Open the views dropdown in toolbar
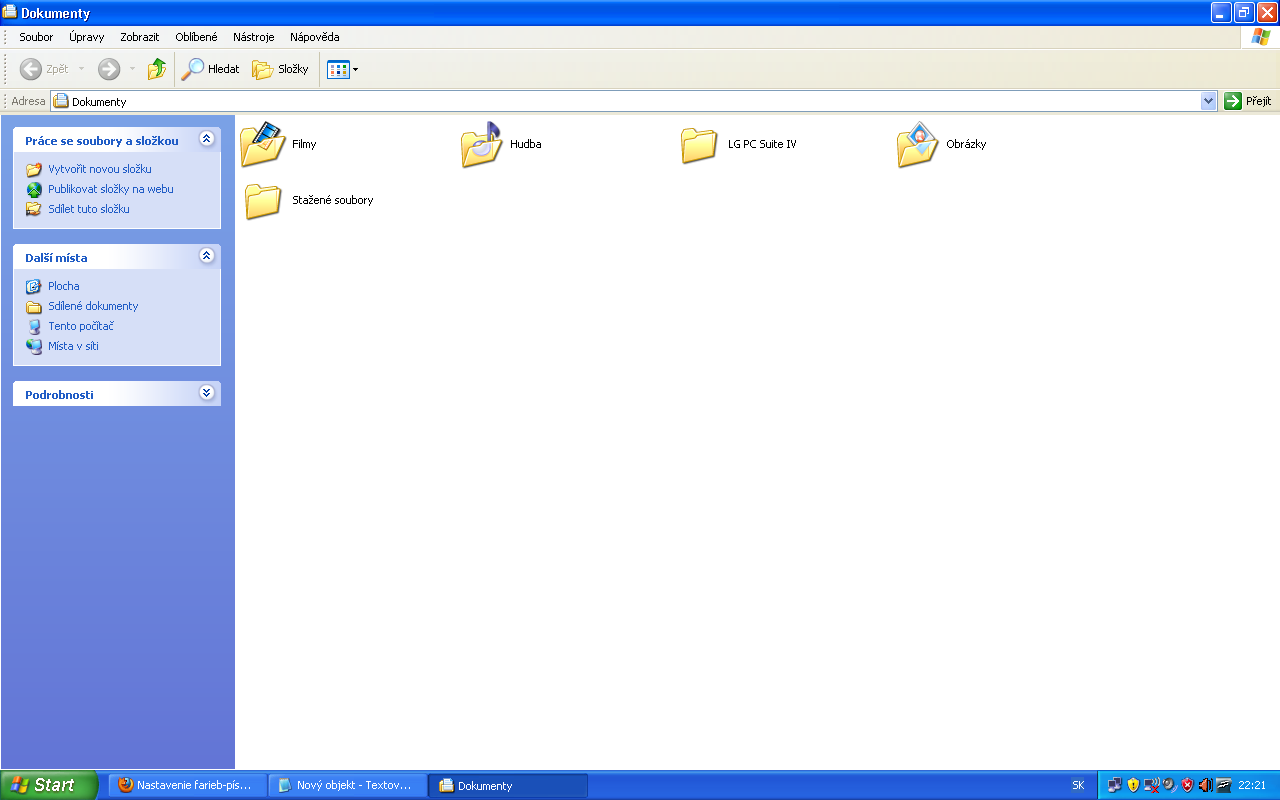The image size is (1280, 800). coord(342,69)
